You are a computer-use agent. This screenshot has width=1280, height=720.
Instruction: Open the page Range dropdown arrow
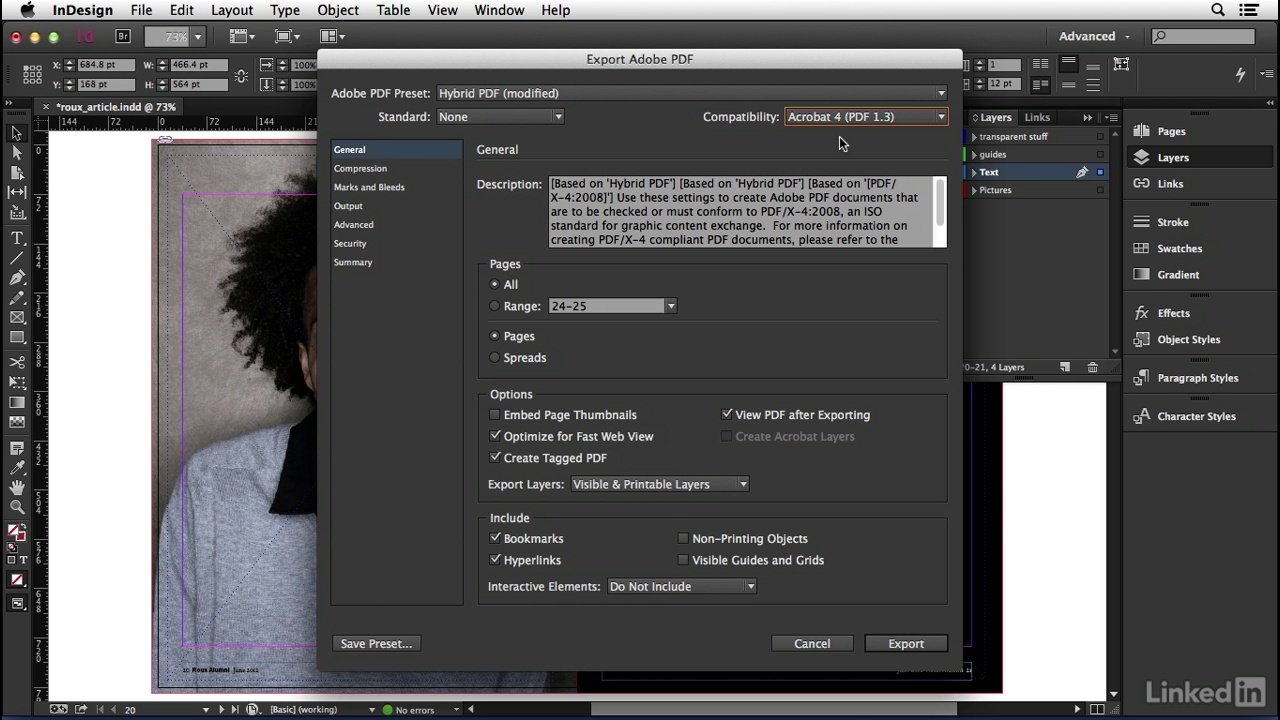671,306
